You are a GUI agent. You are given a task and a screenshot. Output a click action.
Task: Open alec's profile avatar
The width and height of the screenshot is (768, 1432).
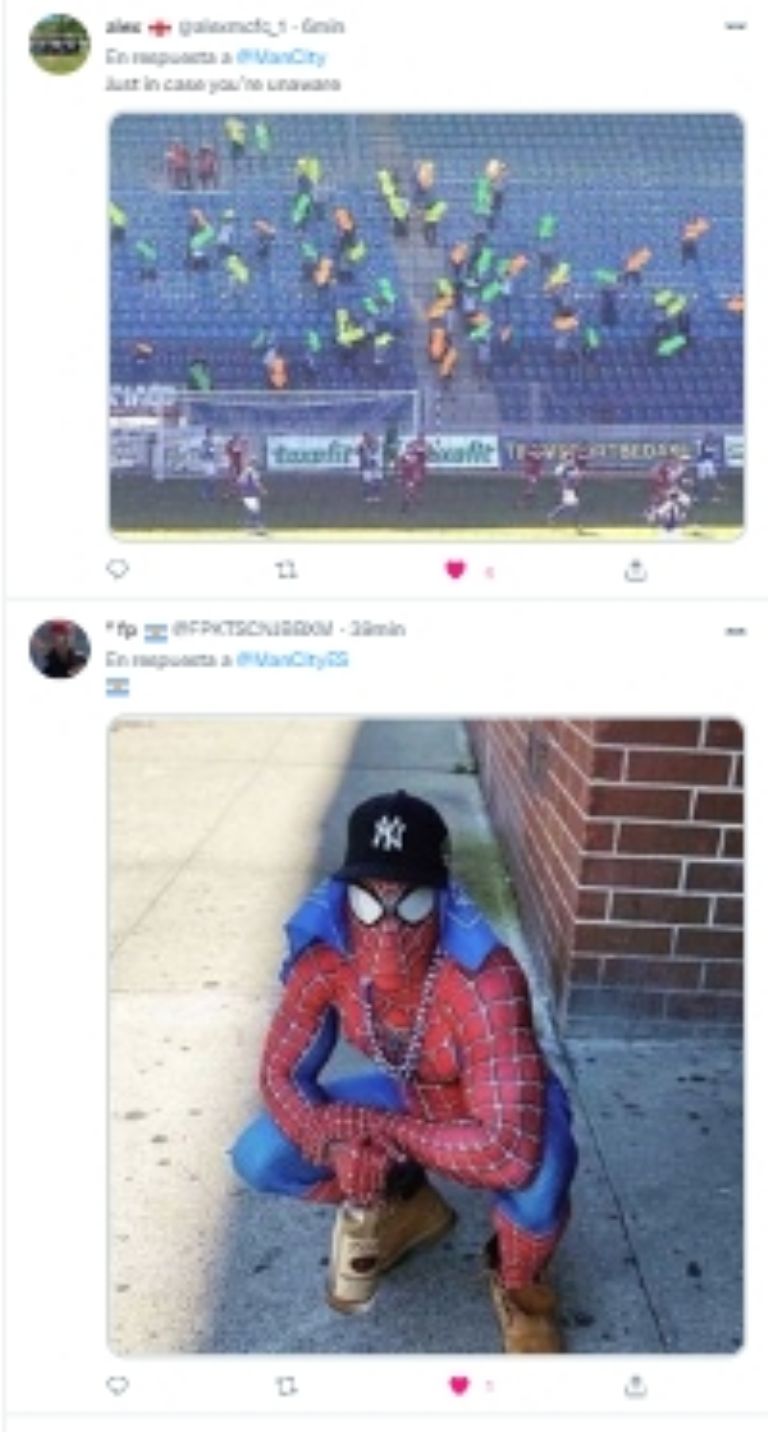point(59,44)
